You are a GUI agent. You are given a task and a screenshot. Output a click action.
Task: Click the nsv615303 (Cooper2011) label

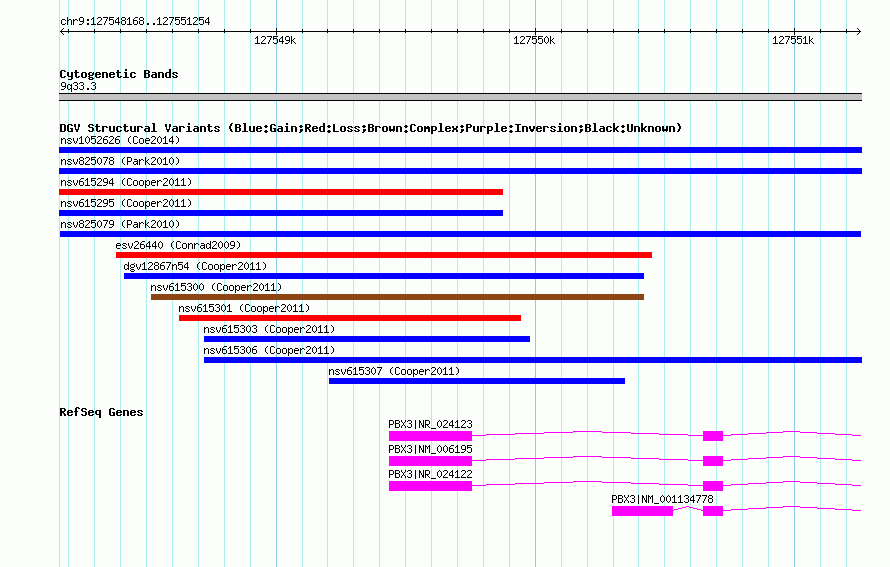(x=269, y=329)
